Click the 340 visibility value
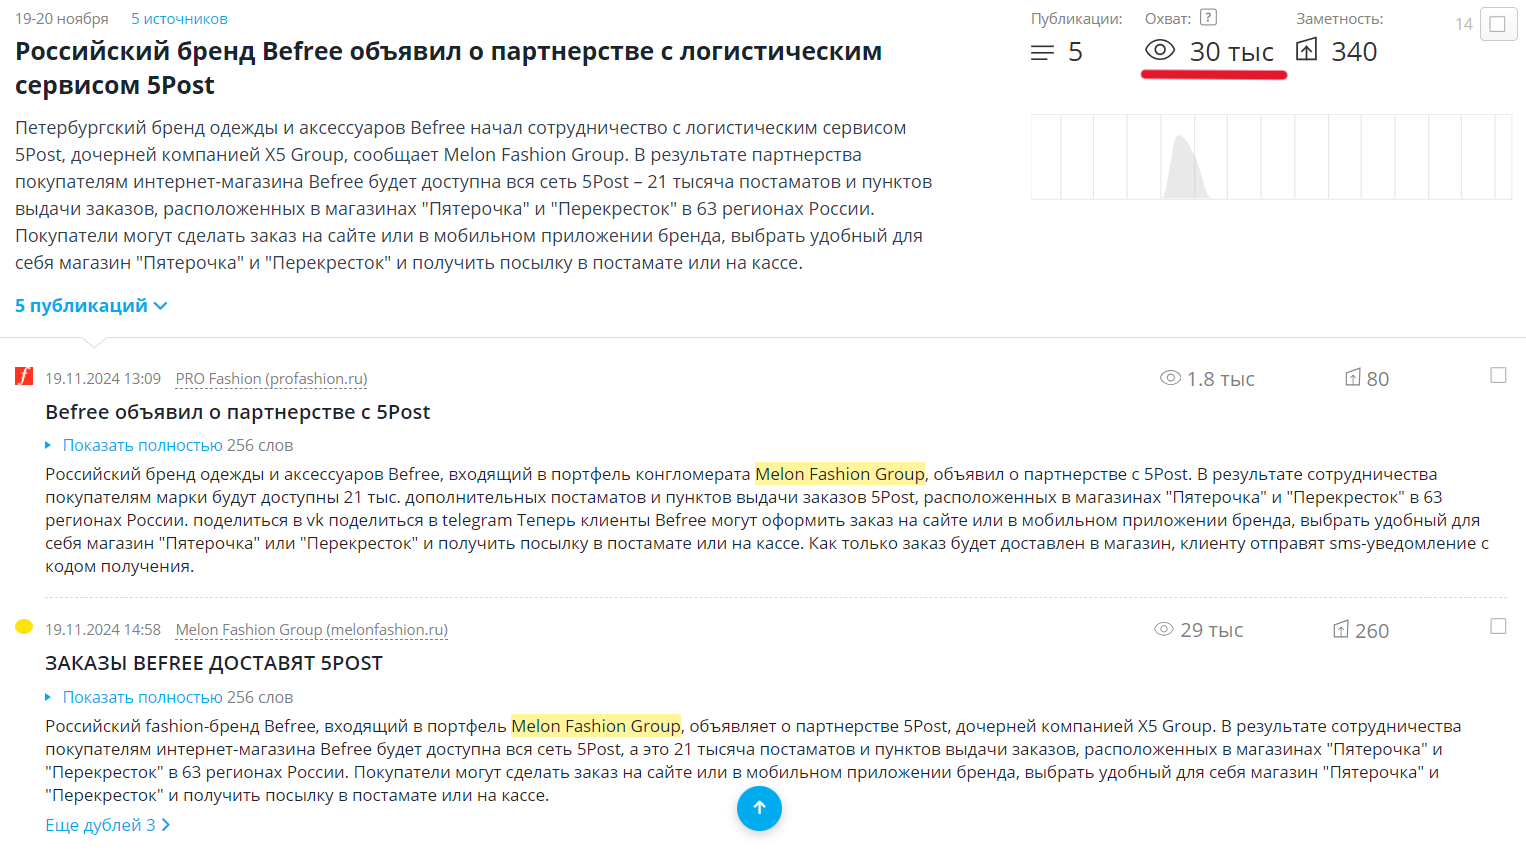The width and height of the screenshot is (1526, 854). pyautogui.click(x=1354, y=52)
